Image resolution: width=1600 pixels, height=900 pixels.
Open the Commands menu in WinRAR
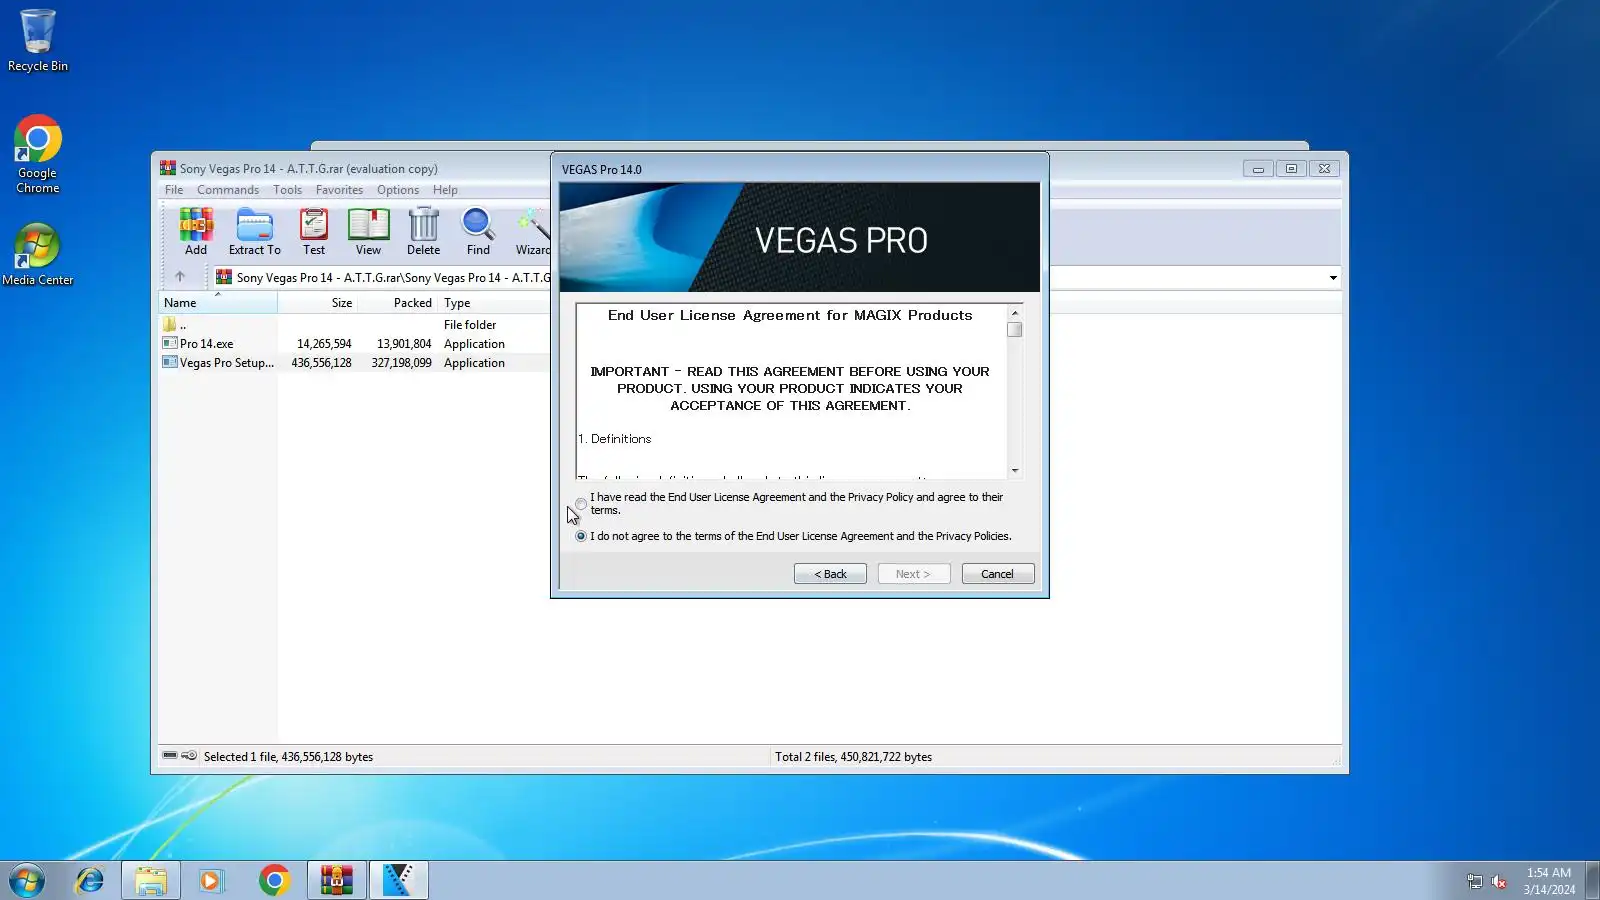[x=228, y=190]
